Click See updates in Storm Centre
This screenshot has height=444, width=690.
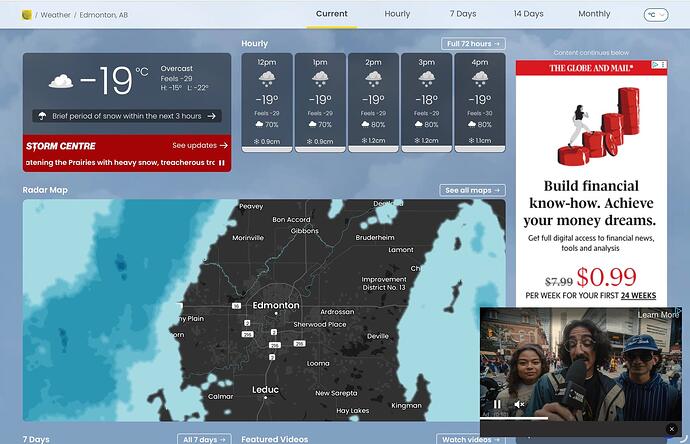199,145
